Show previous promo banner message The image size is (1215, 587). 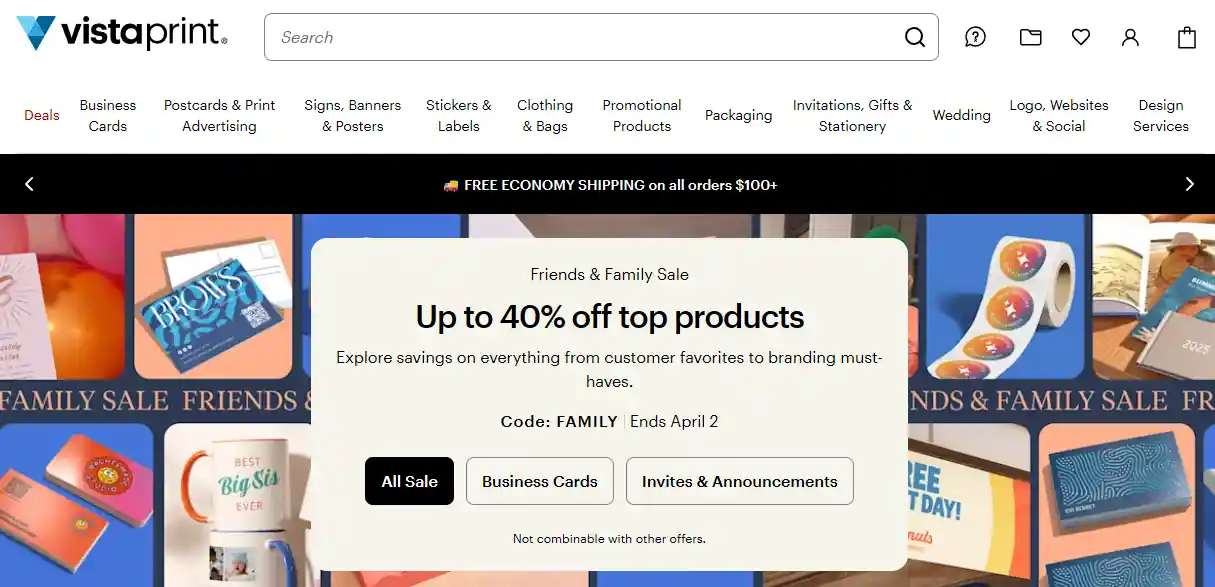click(29, 184)
